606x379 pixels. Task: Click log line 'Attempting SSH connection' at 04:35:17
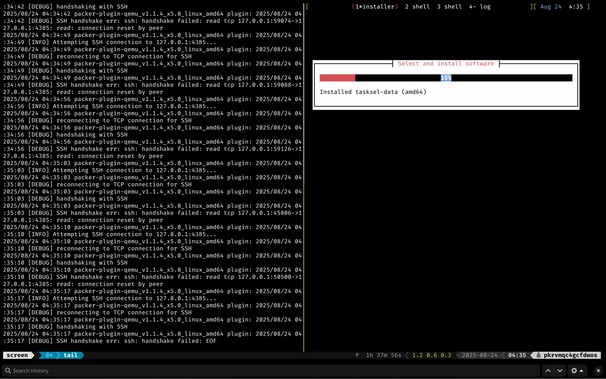(x=109, y=298)
